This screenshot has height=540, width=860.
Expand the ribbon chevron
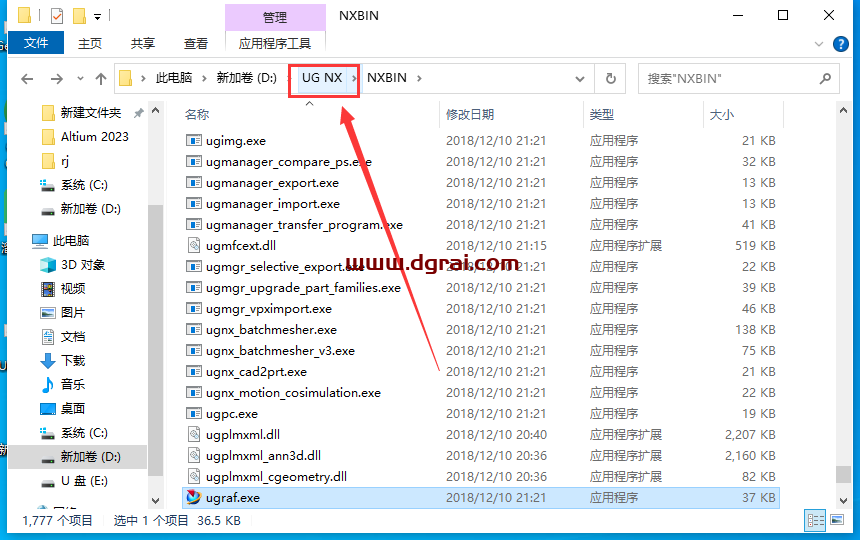click(x=819, y=44)
